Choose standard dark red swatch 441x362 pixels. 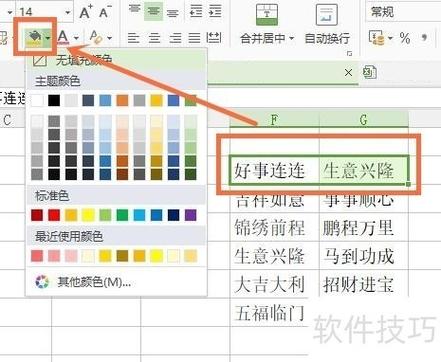(x=37, y=215)
